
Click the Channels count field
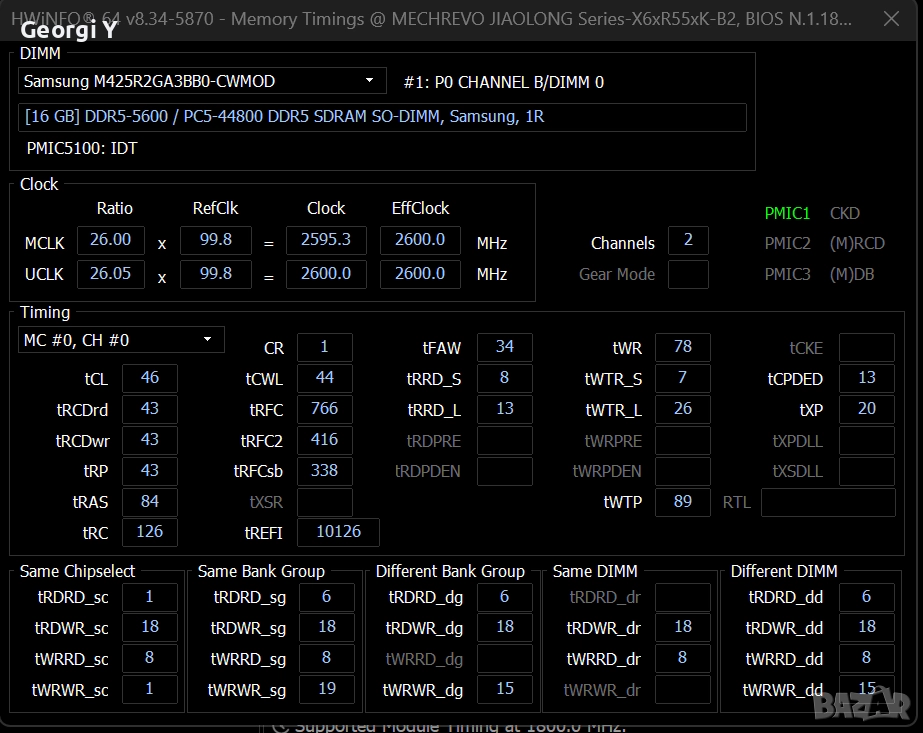tap(687, 241)
